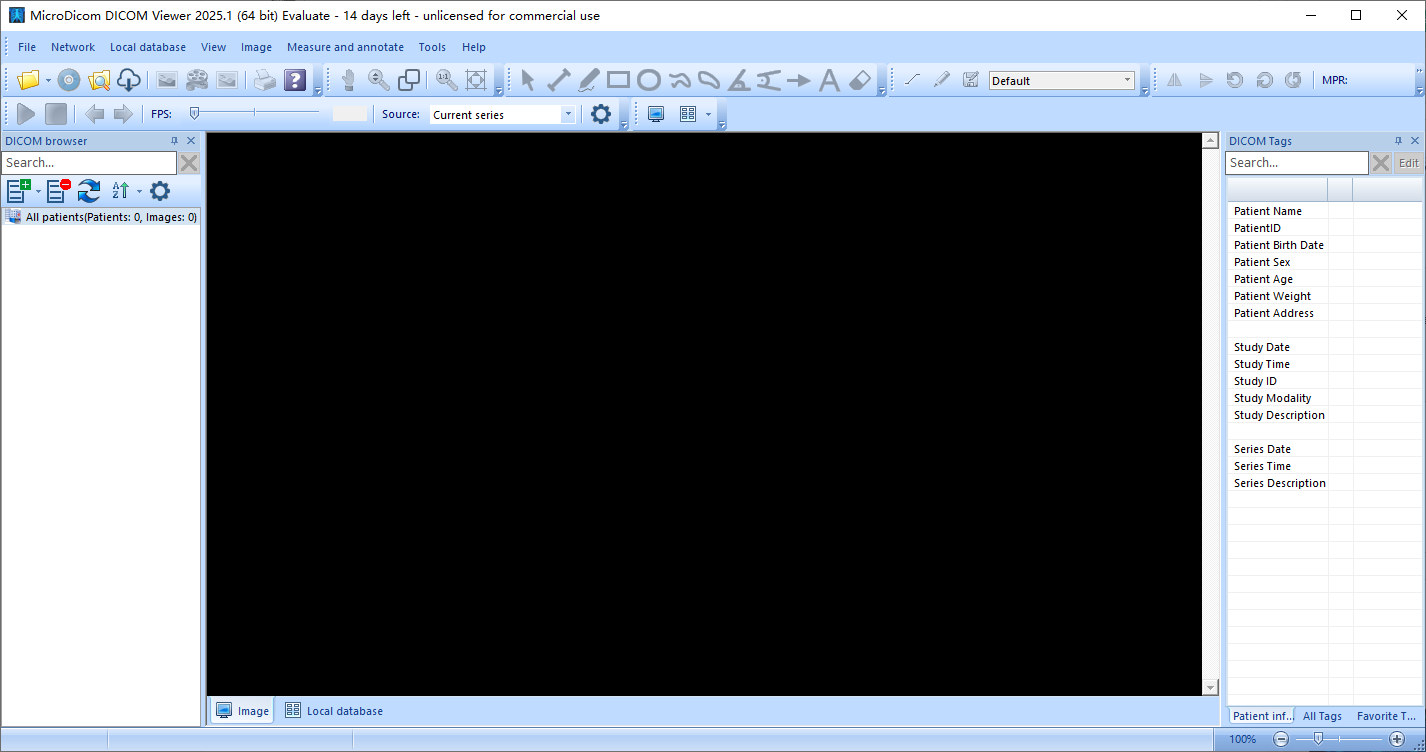Open the Tools menu
The height and width of the screenshot is (752, 1426).
tap(432, 47)
